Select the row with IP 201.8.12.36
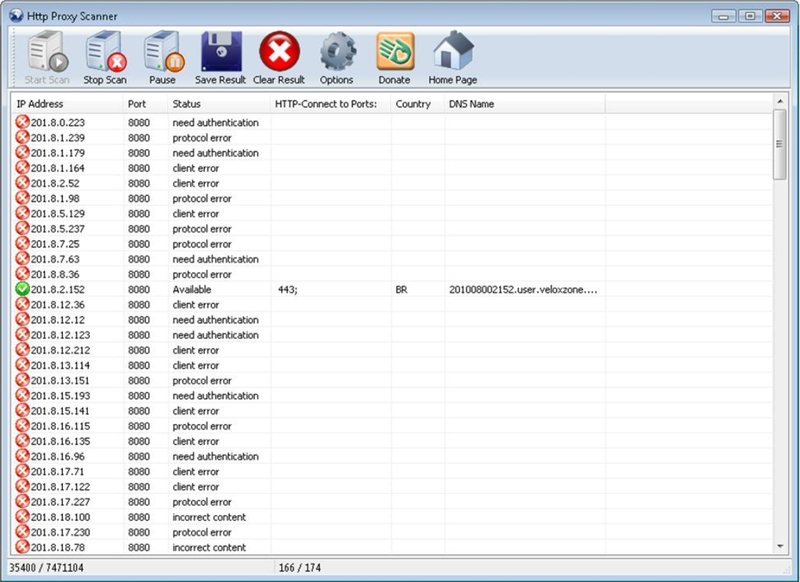Screen dimensions: 800x582 point(392,305)
